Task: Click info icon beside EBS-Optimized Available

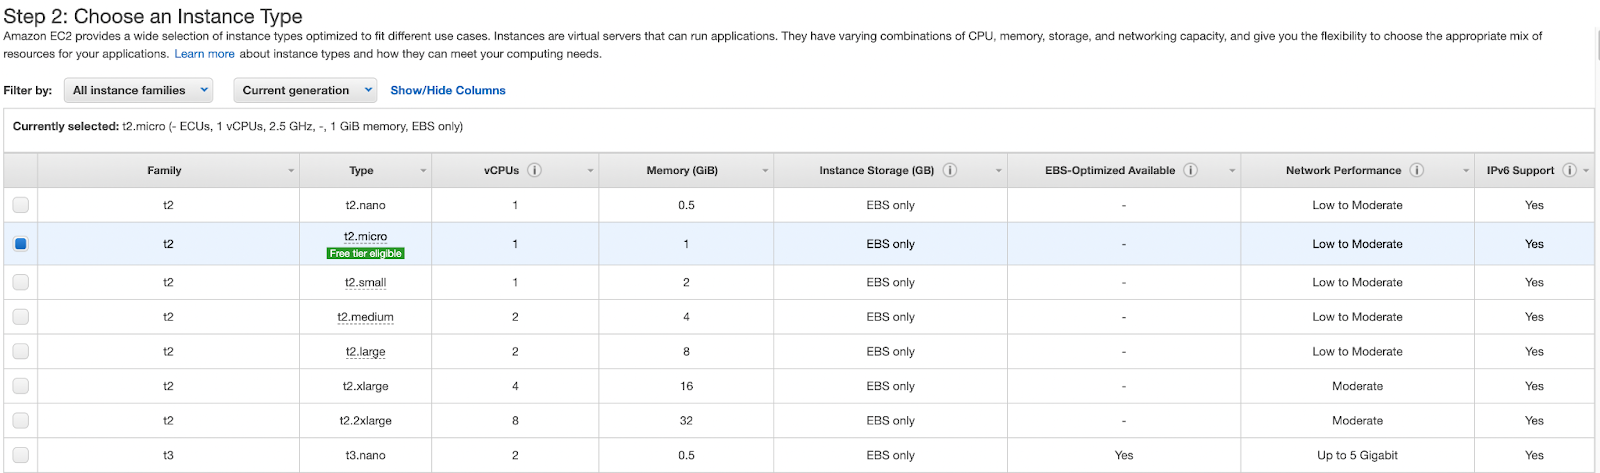Action: click(1191, 170)
